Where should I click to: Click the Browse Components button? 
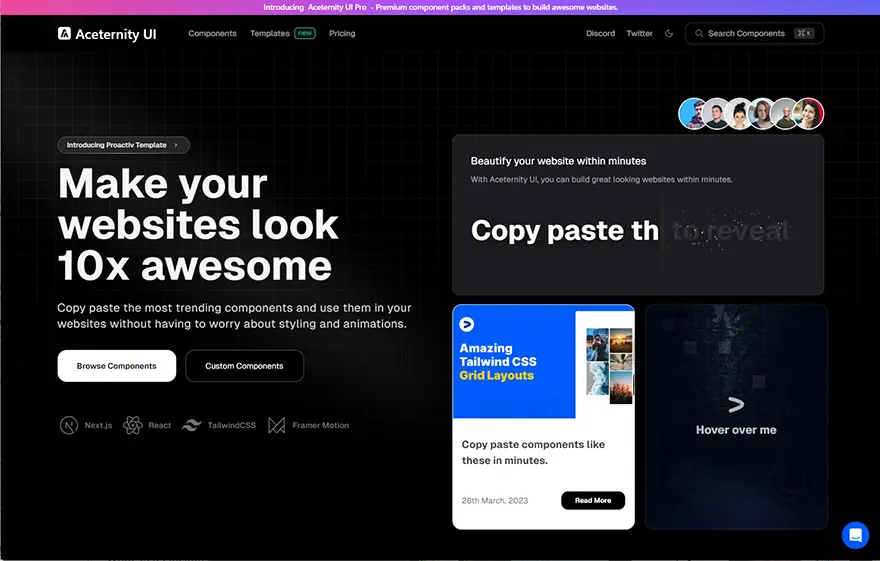click(117, 366)
